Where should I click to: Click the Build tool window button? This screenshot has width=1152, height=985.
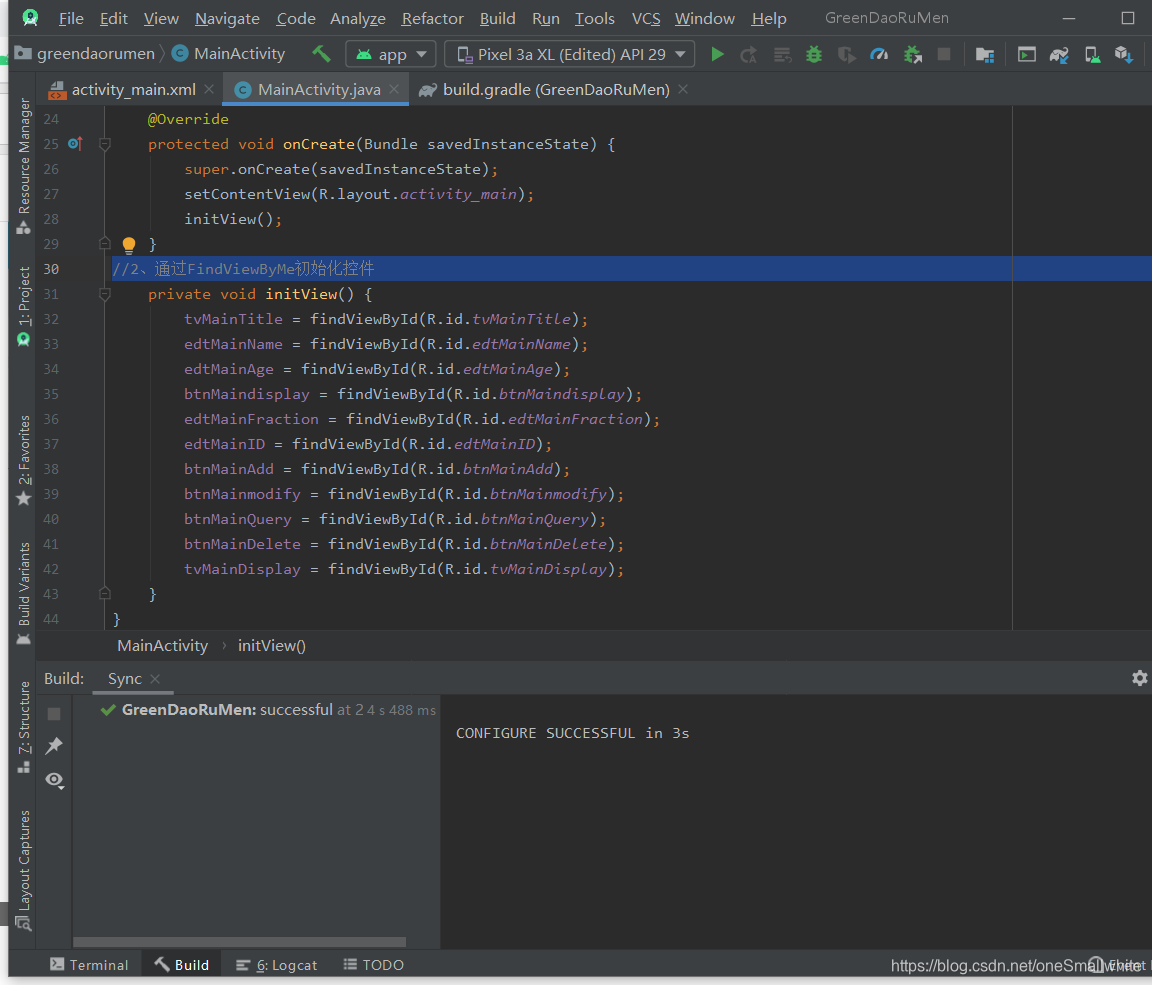point(181,964)
